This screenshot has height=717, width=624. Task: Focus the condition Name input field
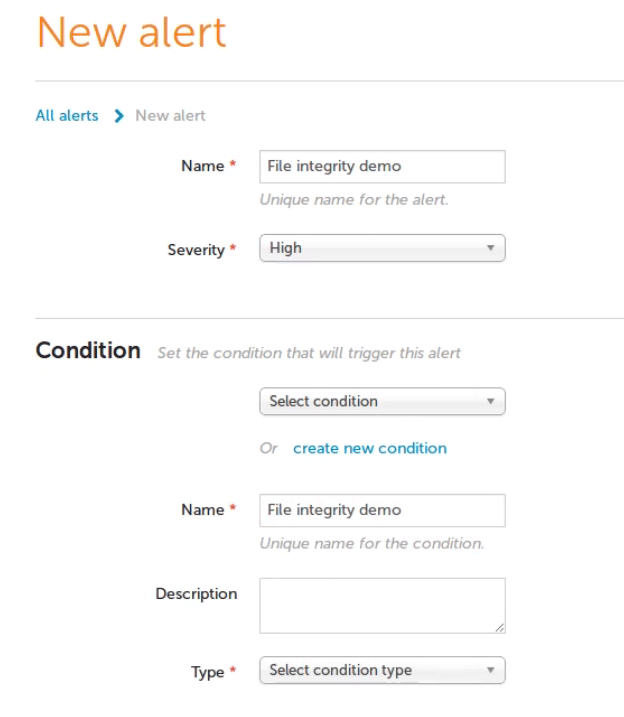382,510
